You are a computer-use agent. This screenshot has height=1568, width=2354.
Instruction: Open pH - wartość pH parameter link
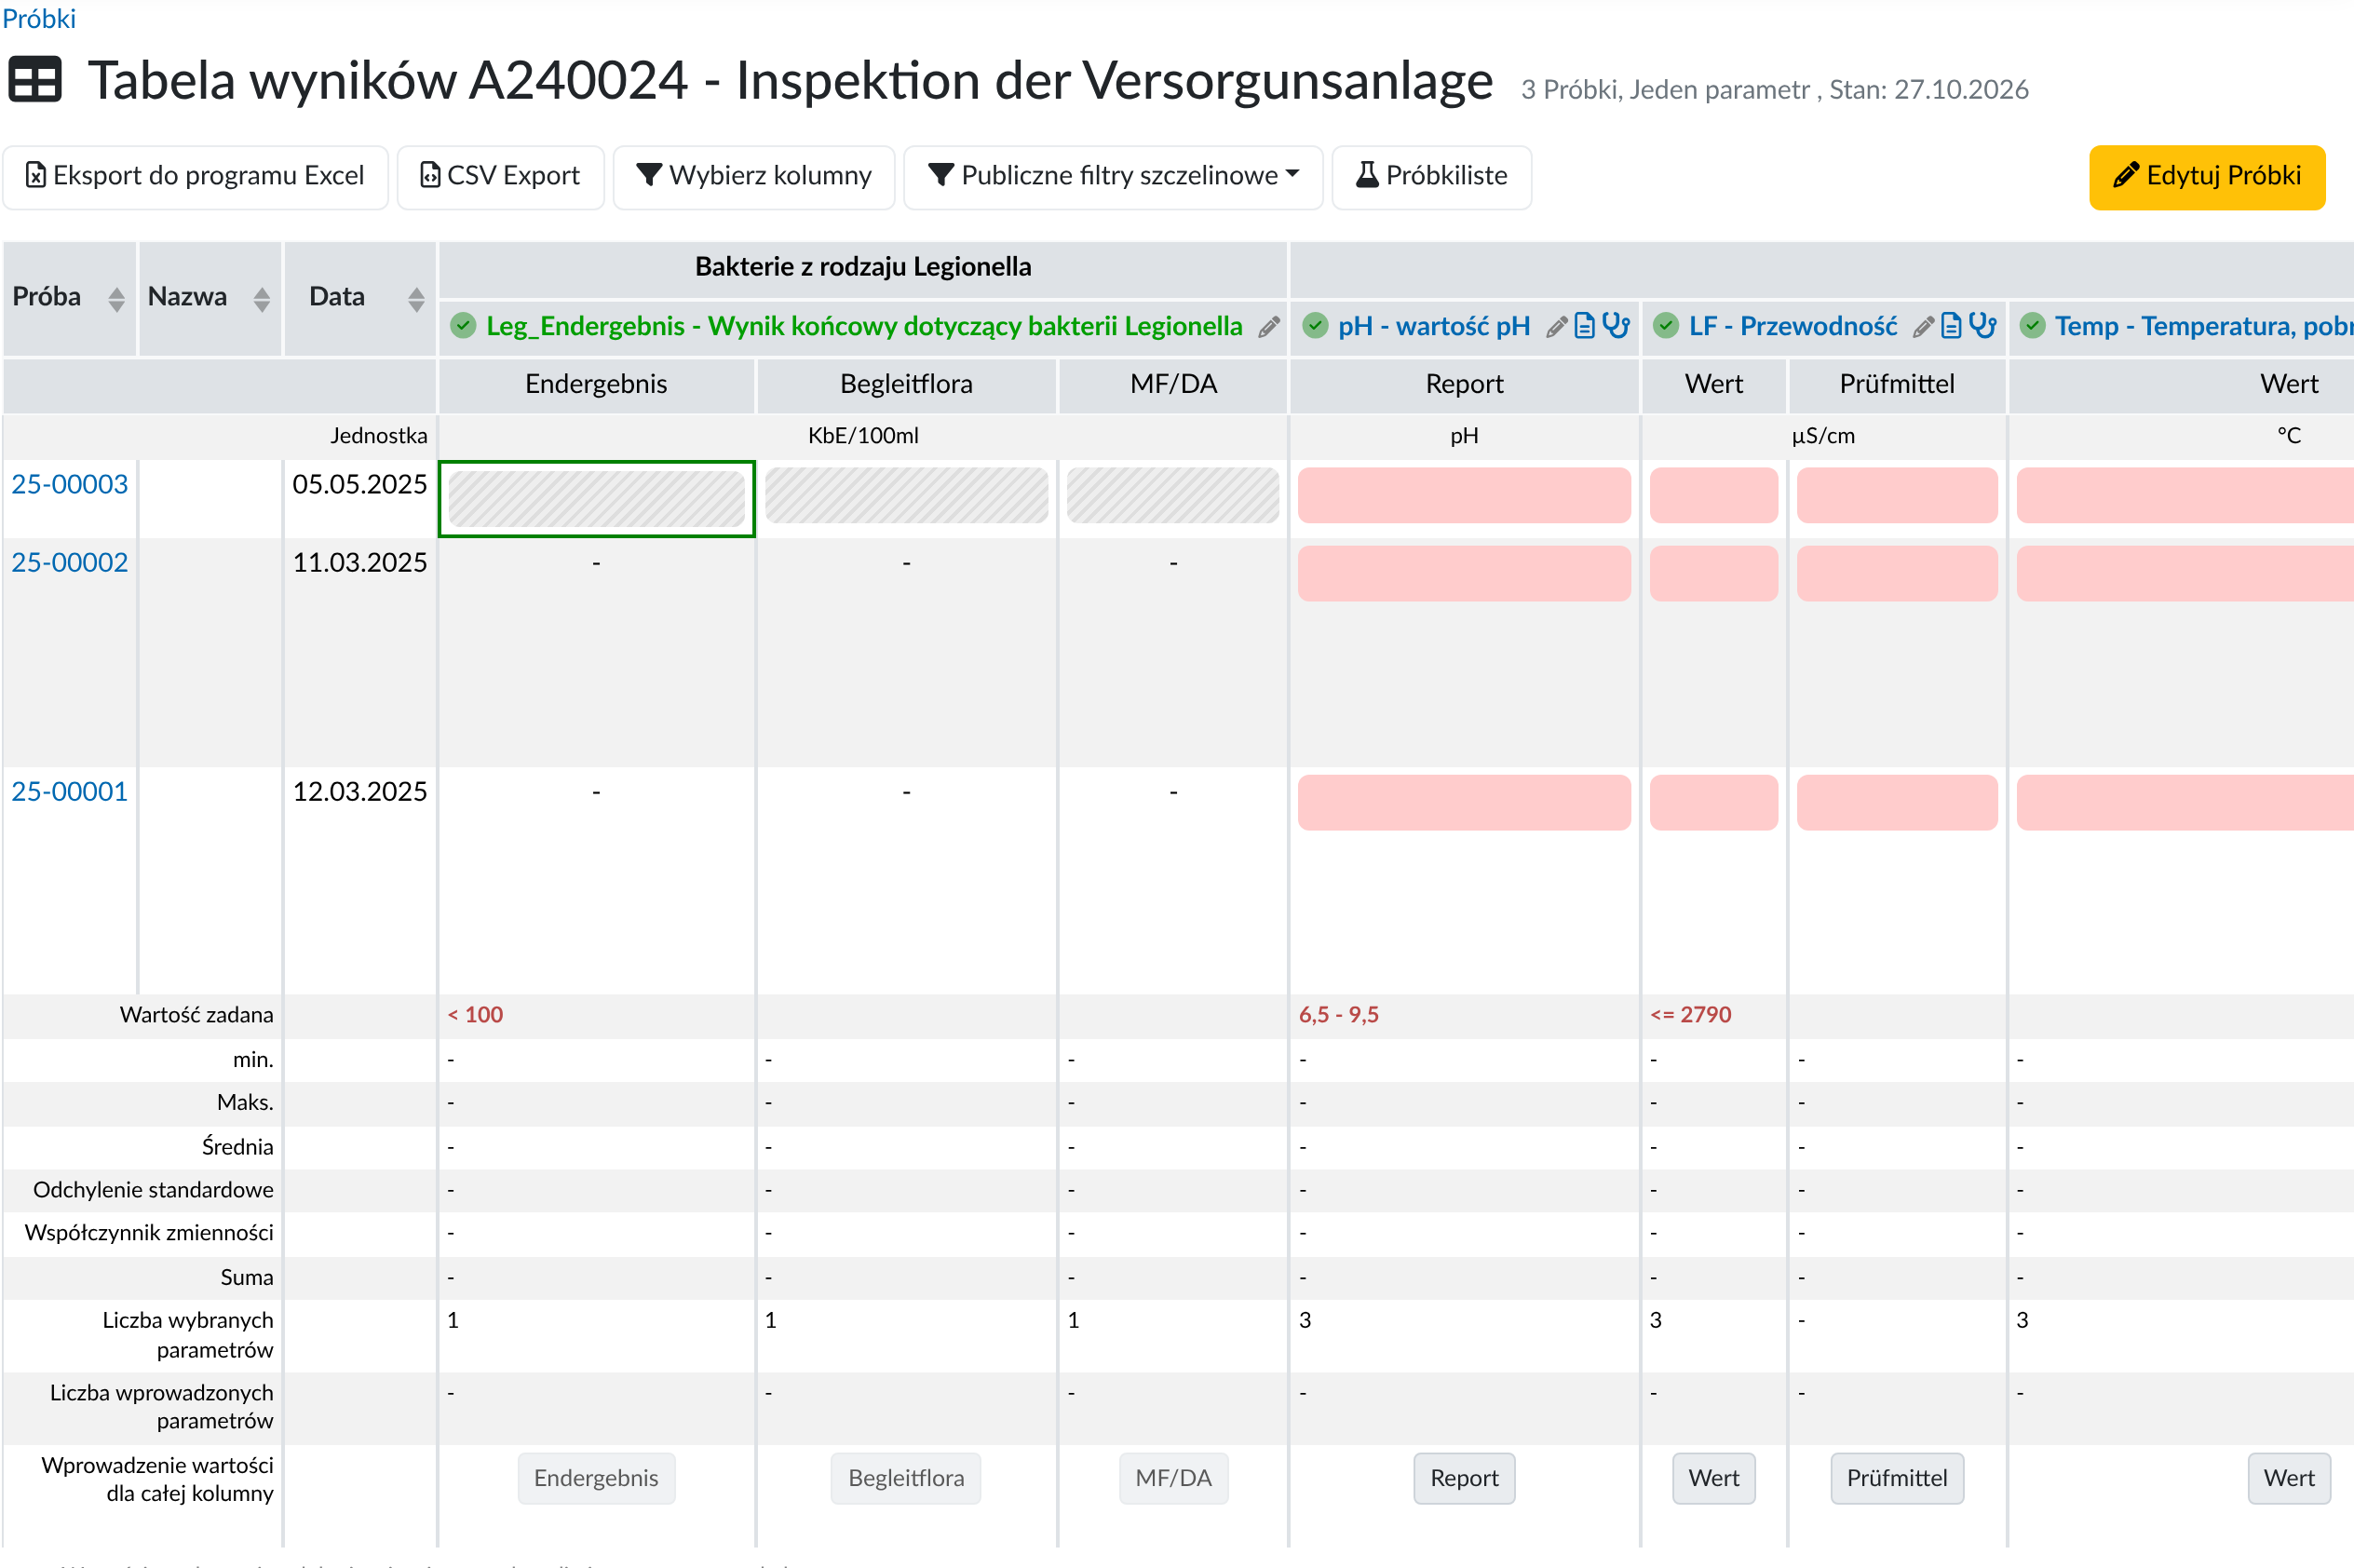click(x=1434, y=326)
